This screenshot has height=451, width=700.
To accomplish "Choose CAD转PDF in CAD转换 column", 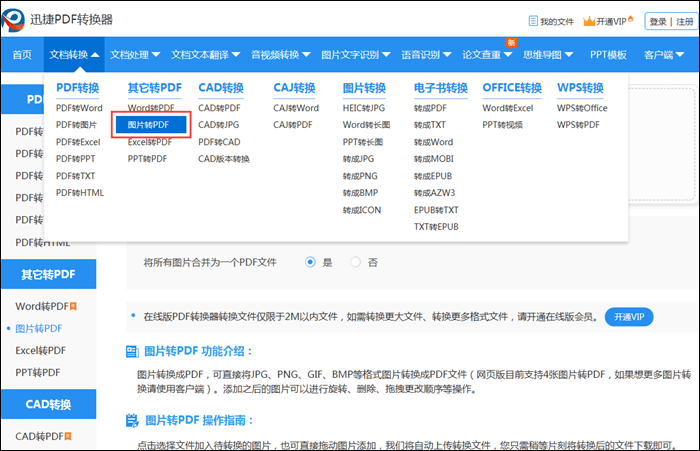I will tap(219, 108).
